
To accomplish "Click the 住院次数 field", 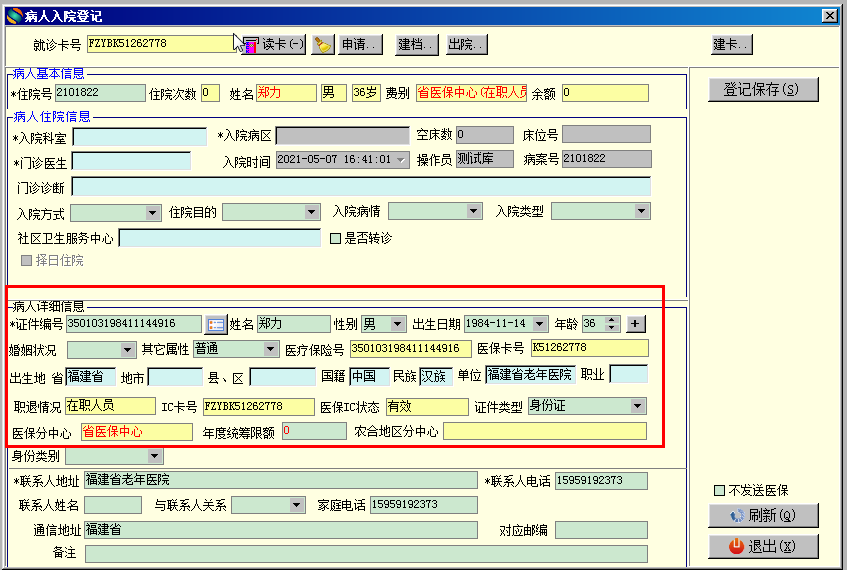I will [210, 93].
